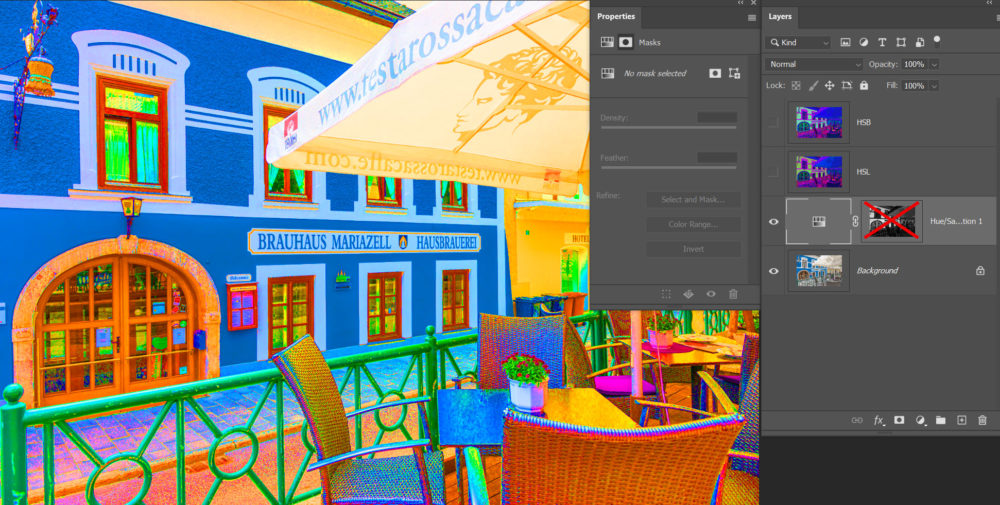Open layer style fx menu
The height and width of the screenshot is (505, 1000).
click(879, 420)
